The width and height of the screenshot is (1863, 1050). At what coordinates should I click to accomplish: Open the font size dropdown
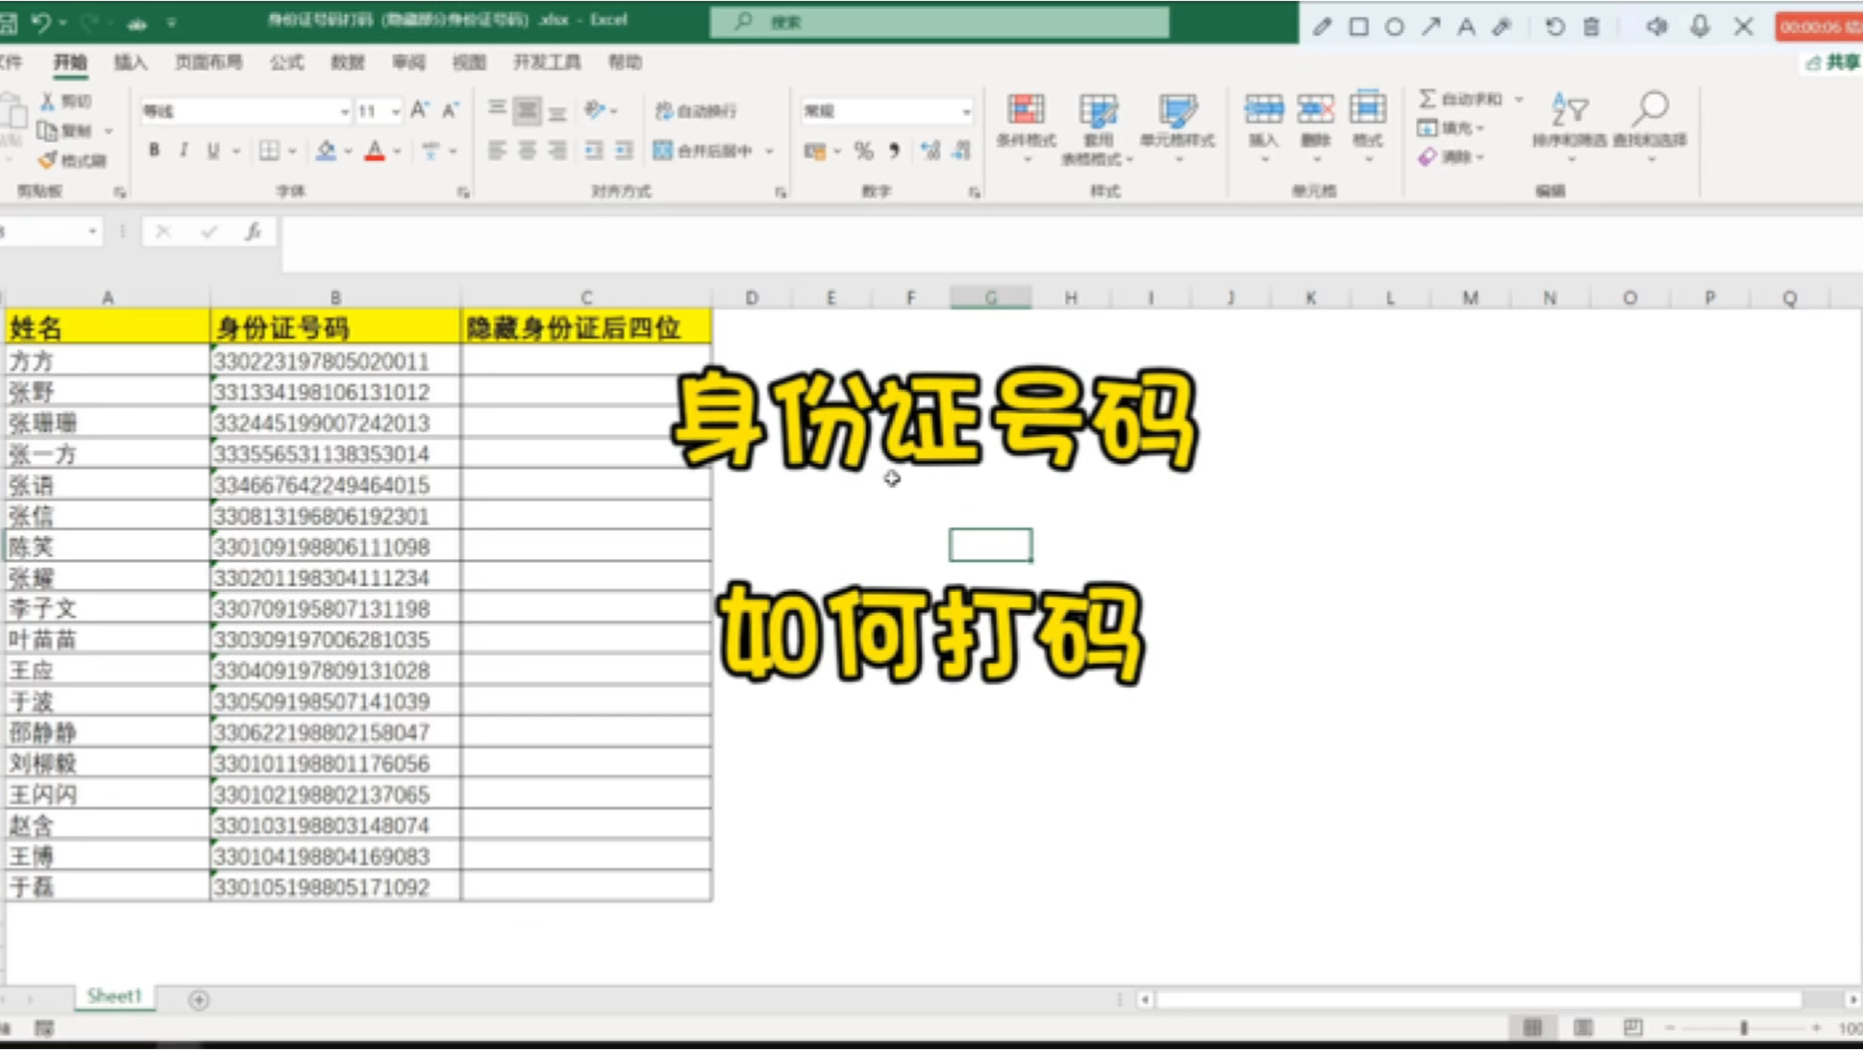(x=395, y=111)
